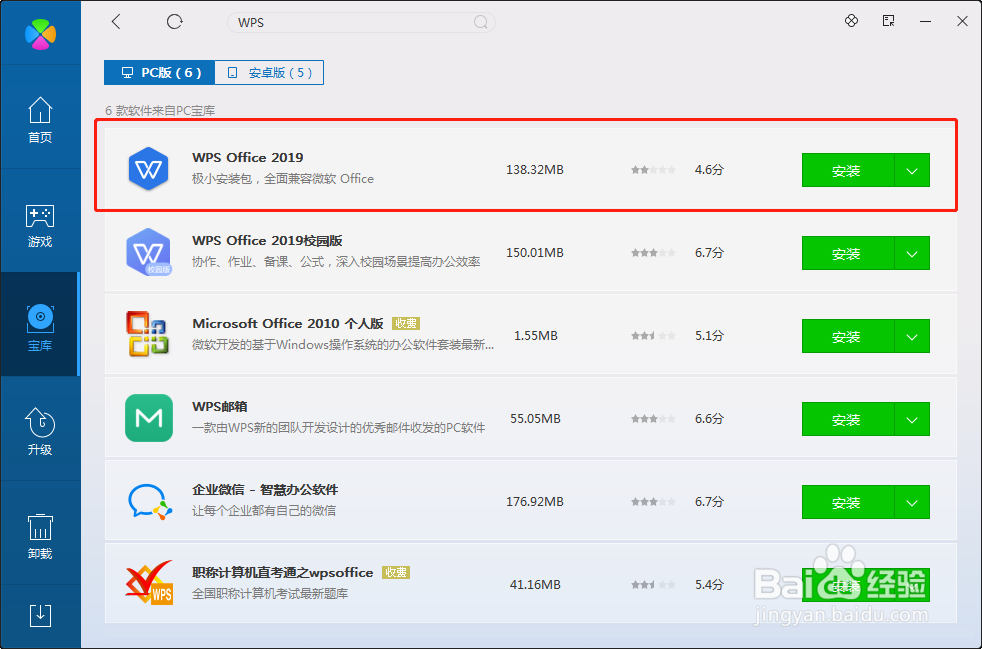Click the colorful clover app logo
The height and width of the screenshot is (649, 982).
[40, 33]
